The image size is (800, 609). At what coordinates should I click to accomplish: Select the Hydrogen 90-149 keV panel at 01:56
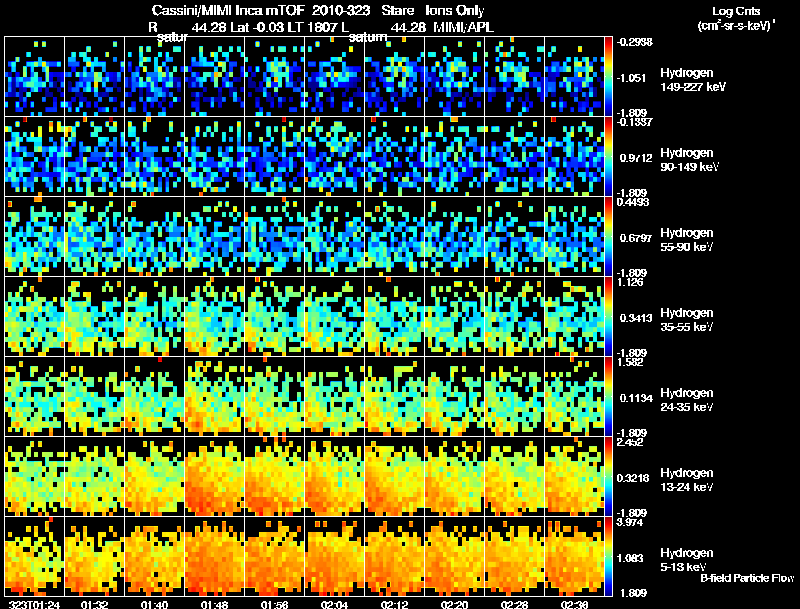point(274,157)
